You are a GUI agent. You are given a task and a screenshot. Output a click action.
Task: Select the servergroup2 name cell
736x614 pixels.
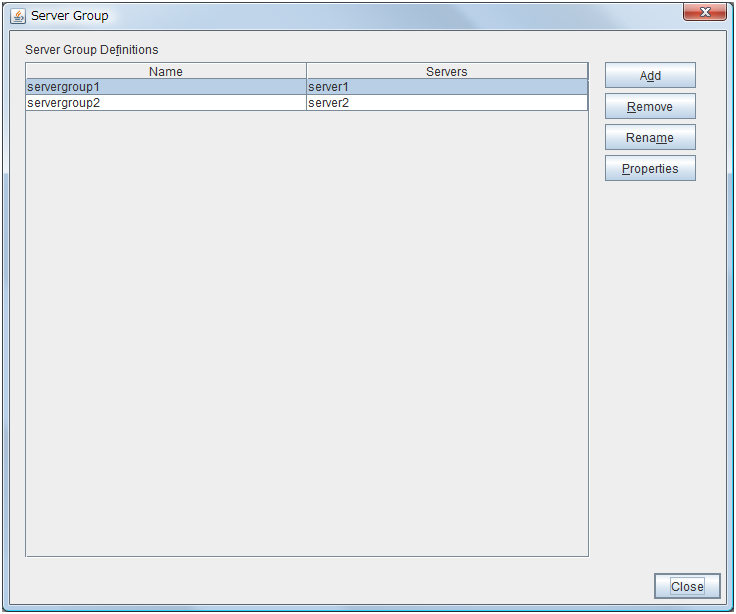coord(166,103)
